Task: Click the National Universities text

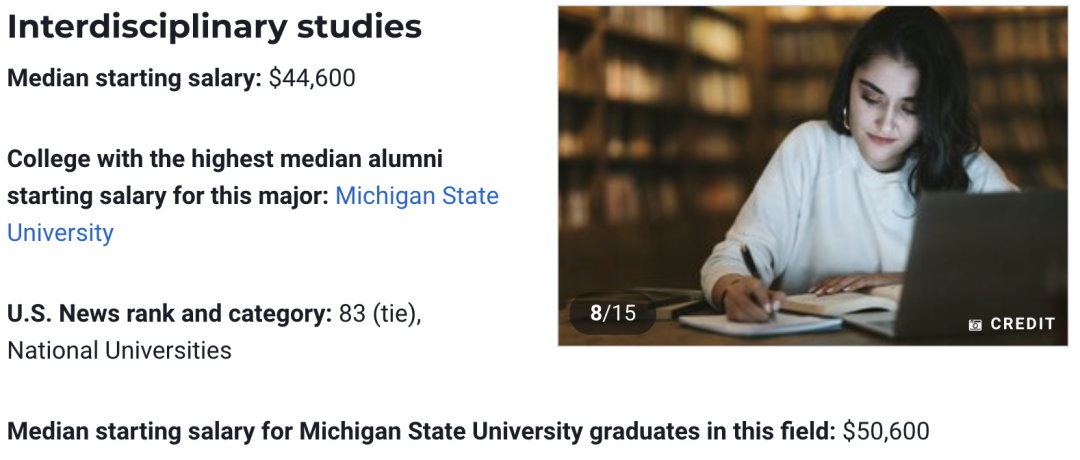Action: coord(119,351)
